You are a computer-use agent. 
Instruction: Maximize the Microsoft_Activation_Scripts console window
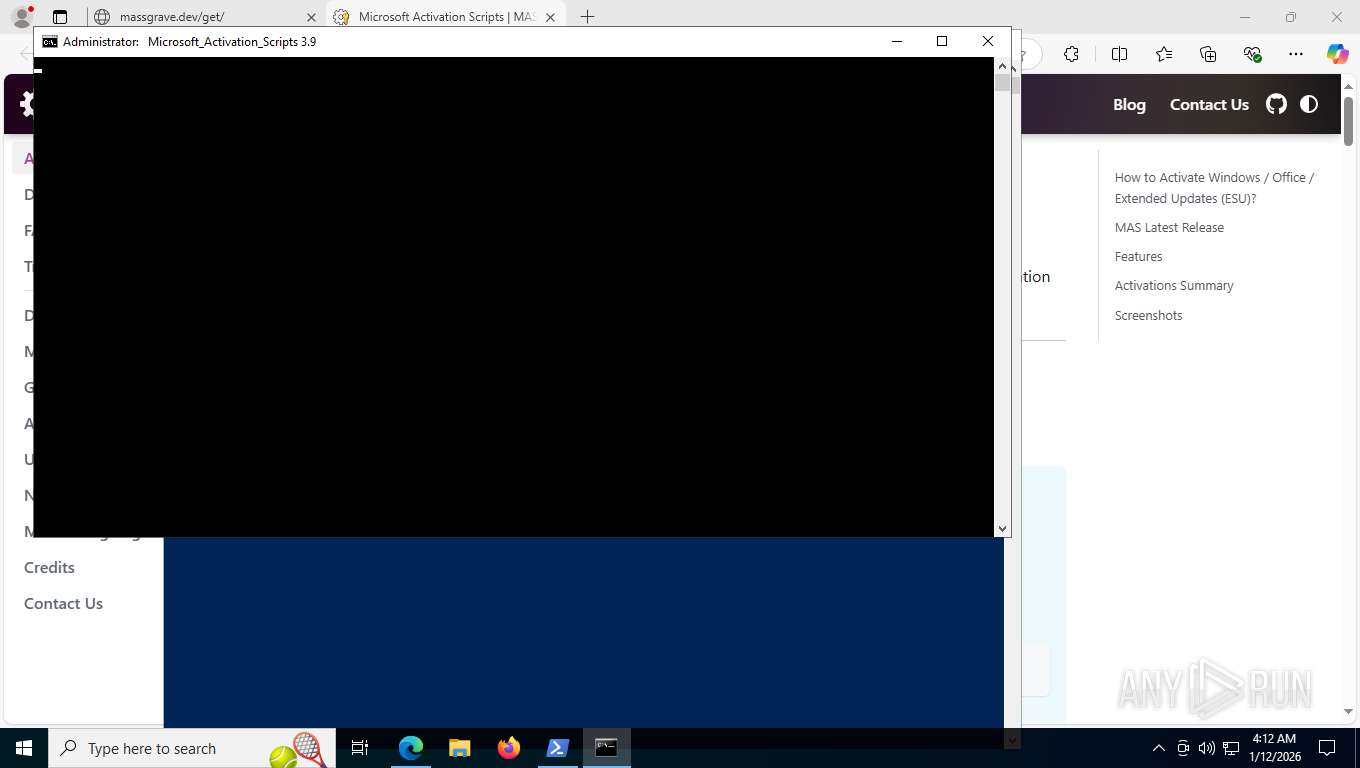click(x=941, y=41)
